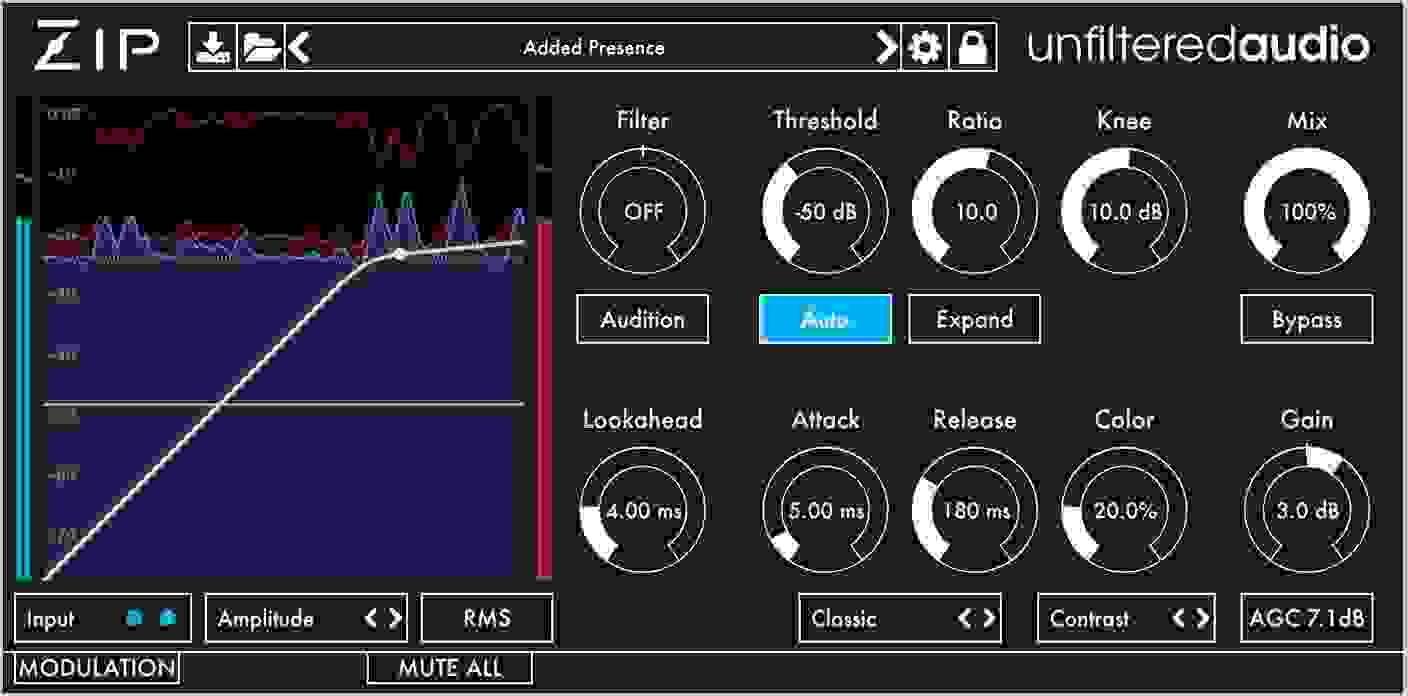The image size is (1408, 696).
Task: Change Color mode using the Contrast right arrow
Action: pyautogui.click(x=1198, y=618)
